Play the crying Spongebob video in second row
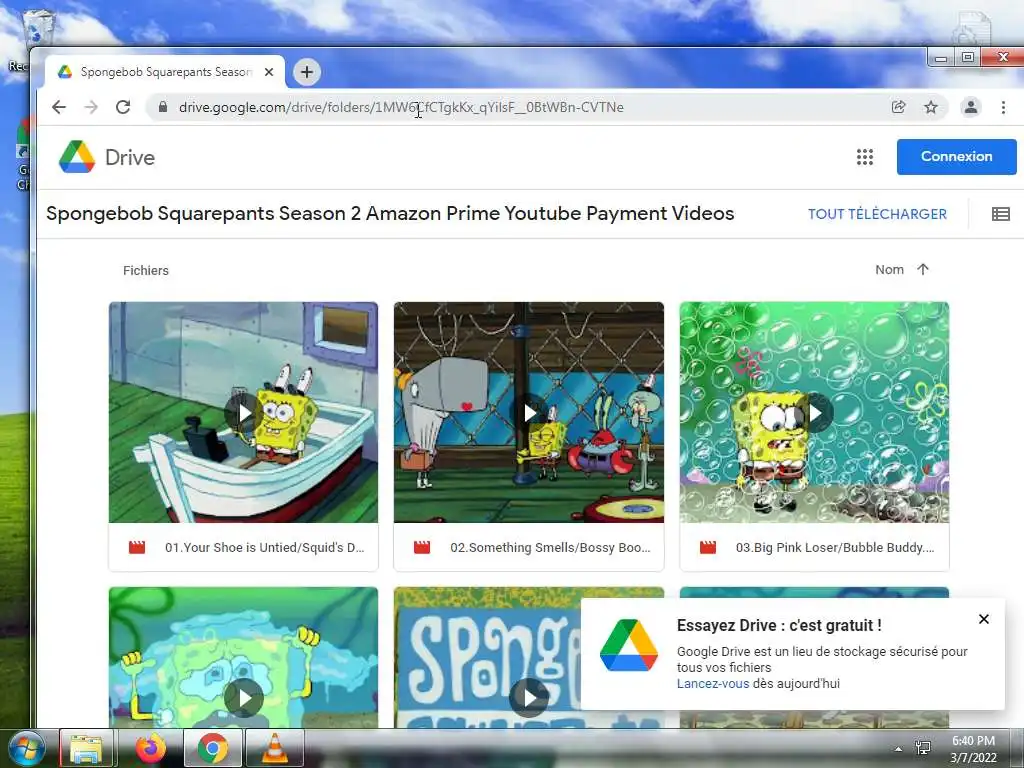This screenshot has width=1024, height=768. 244,697
